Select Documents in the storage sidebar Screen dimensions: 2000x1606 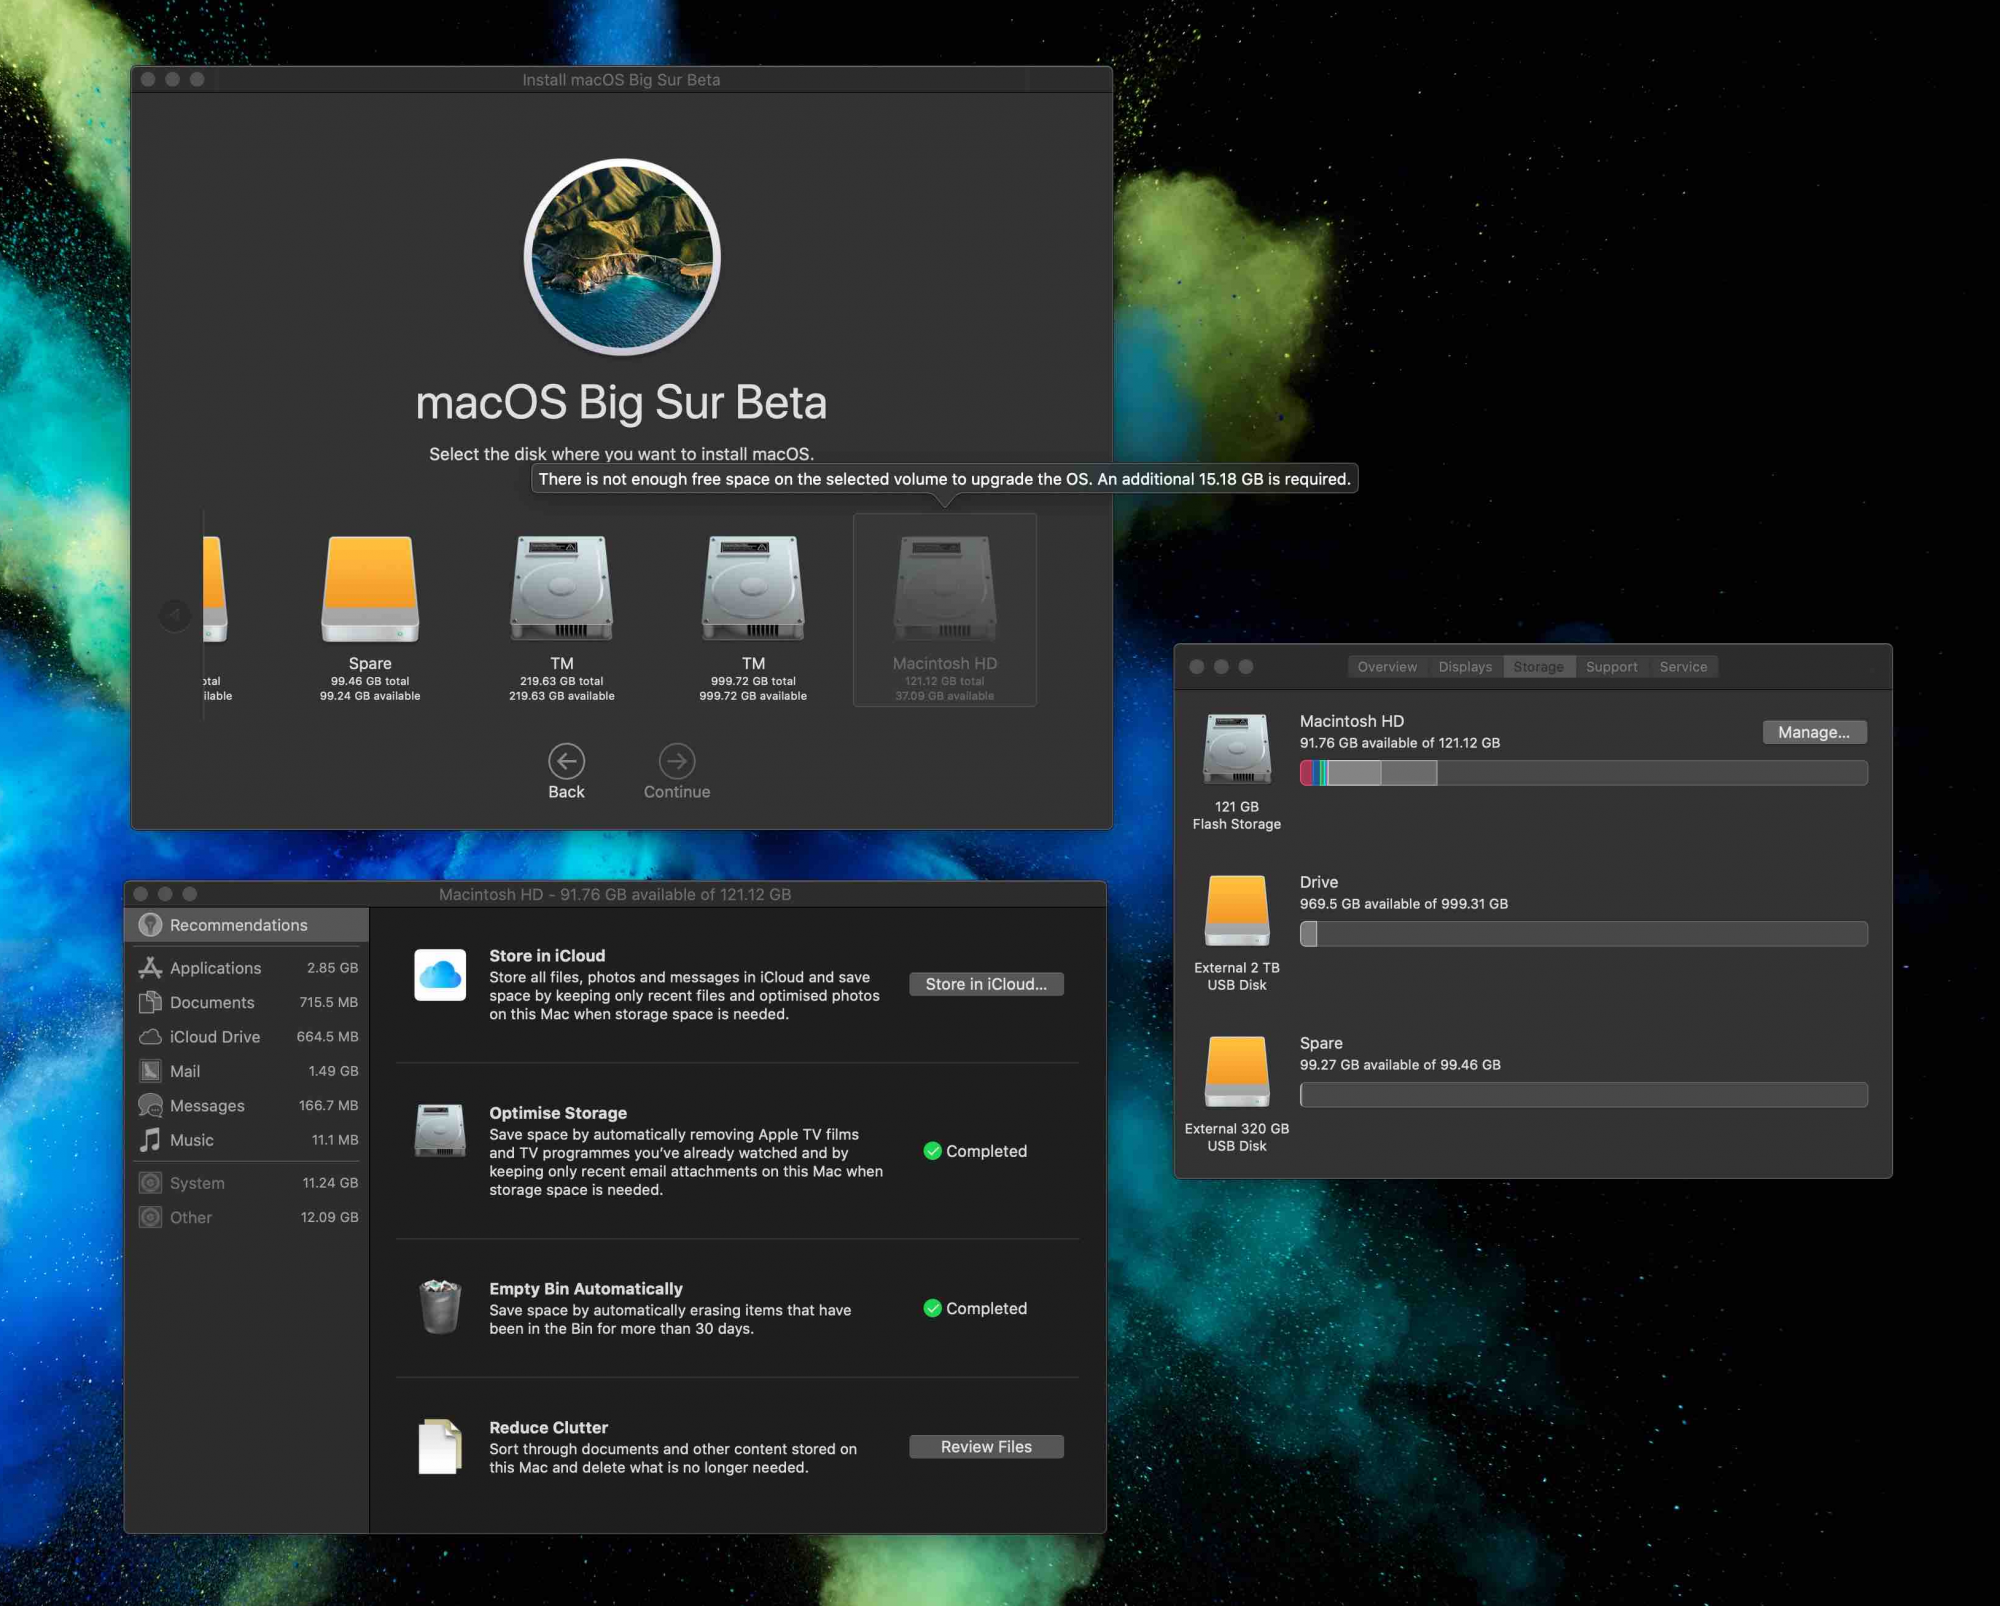[246, 1002]
